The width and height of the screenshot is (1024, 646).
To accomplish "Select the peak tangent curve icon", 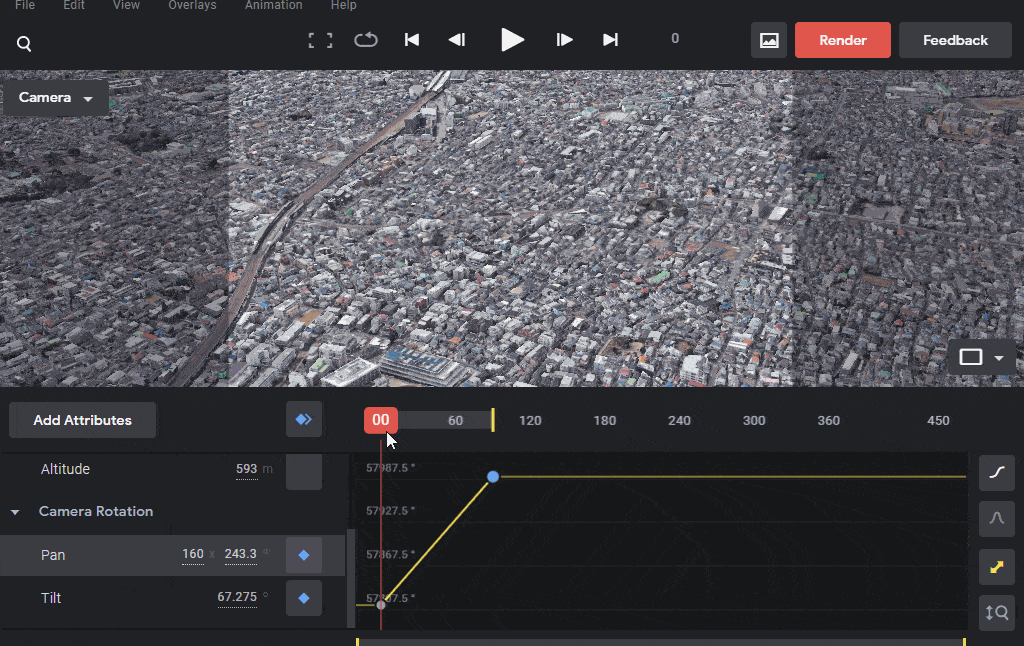I will coord(997,519).
